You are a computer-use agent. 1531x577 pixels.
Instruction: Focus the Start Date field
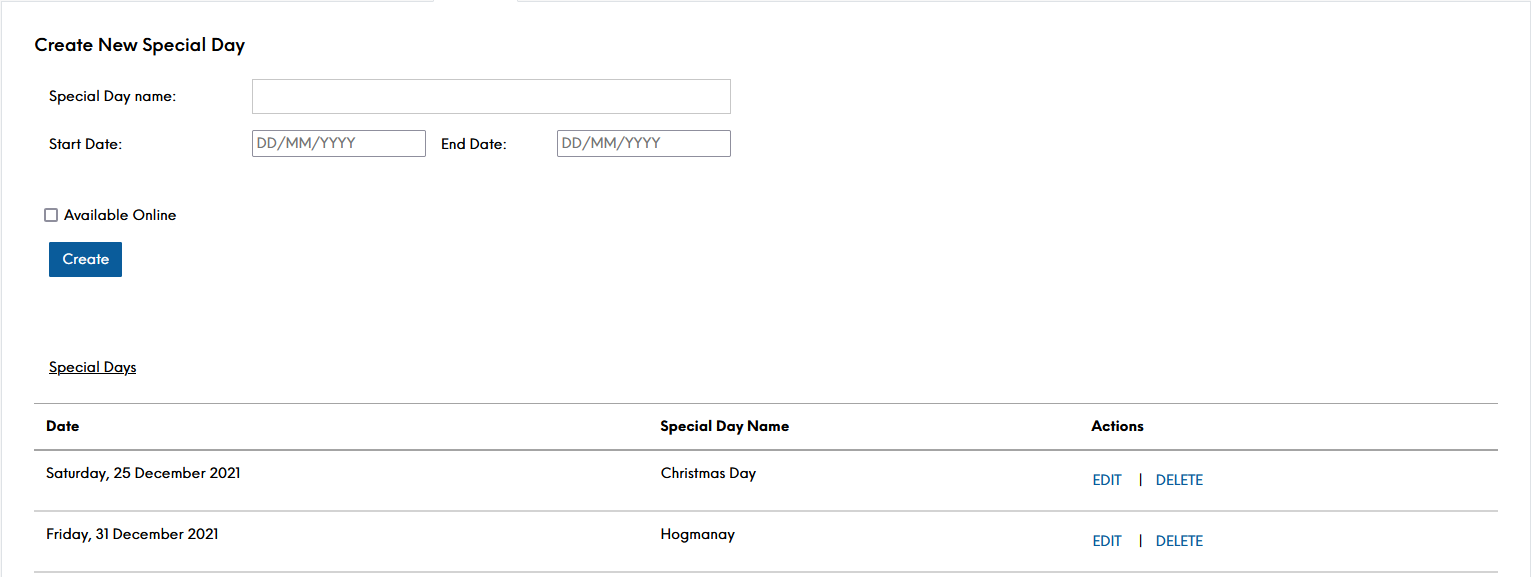339,143
